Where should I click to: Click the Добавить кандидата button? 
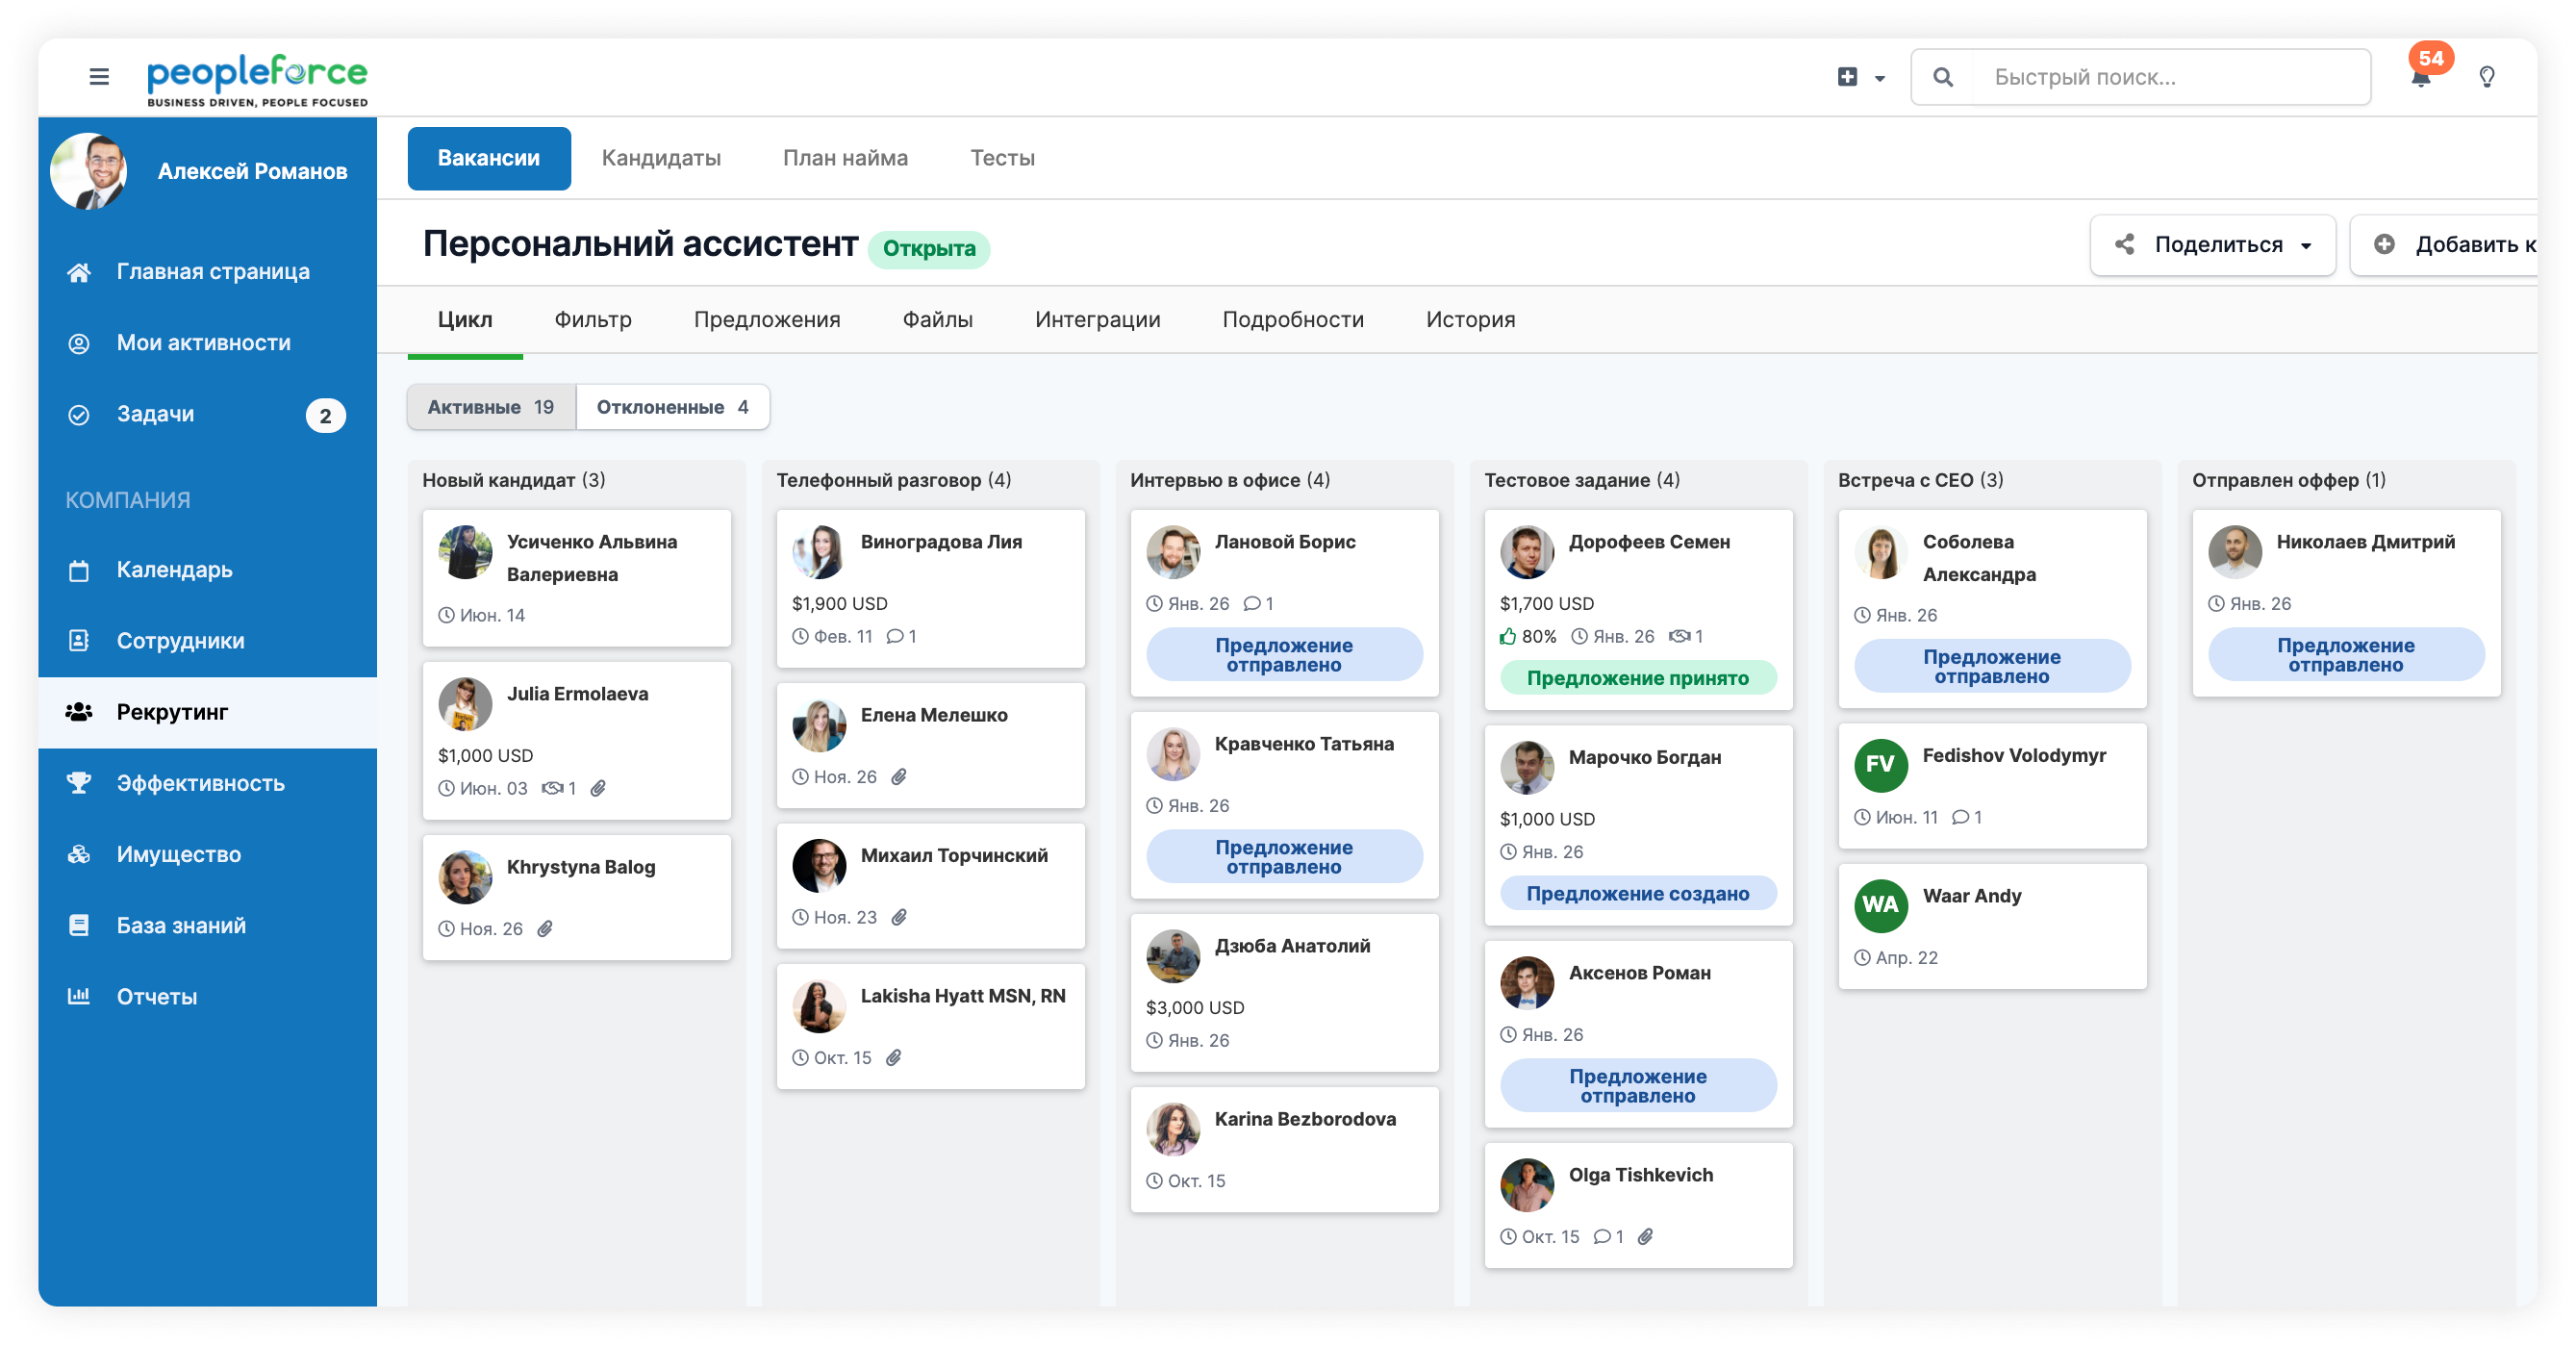[x=2450, y=245]
